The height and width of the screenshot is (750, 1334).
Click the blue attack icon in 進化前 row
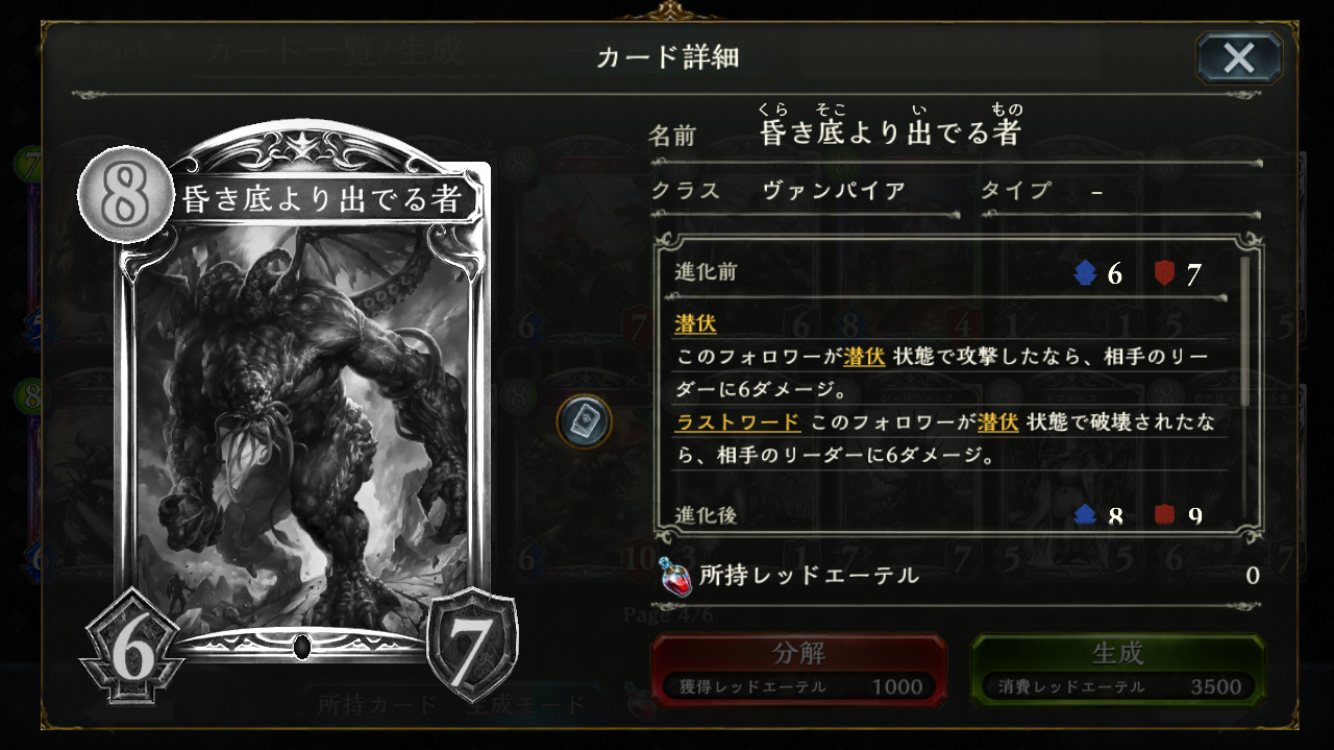point(1085,273)
